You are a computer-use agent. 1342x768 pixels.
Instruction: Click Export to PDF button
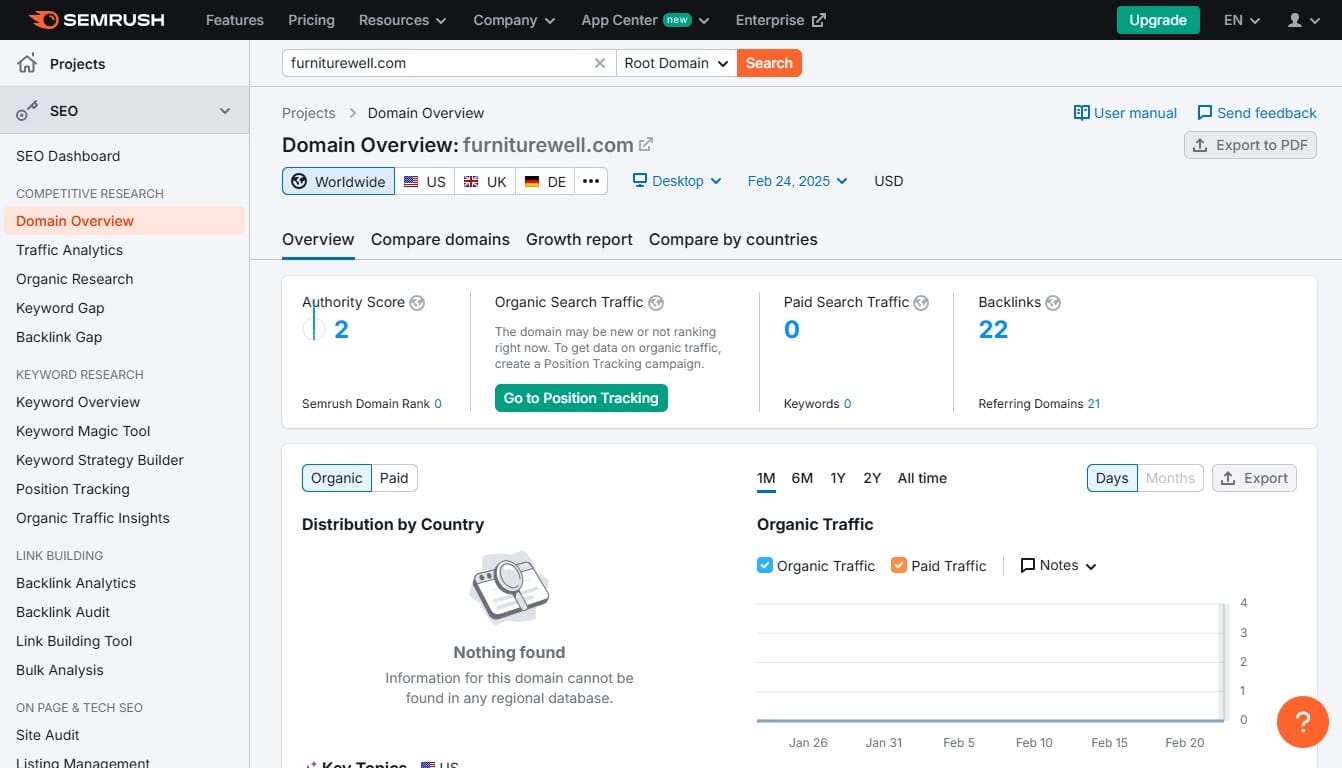[x=1250, y=145]
